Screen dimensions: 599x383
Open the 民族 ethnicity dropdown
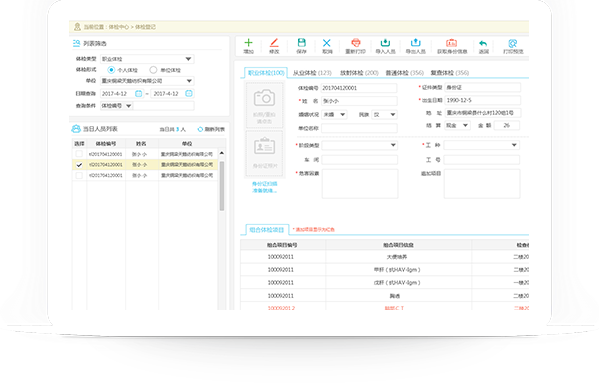tap(385, 115)
